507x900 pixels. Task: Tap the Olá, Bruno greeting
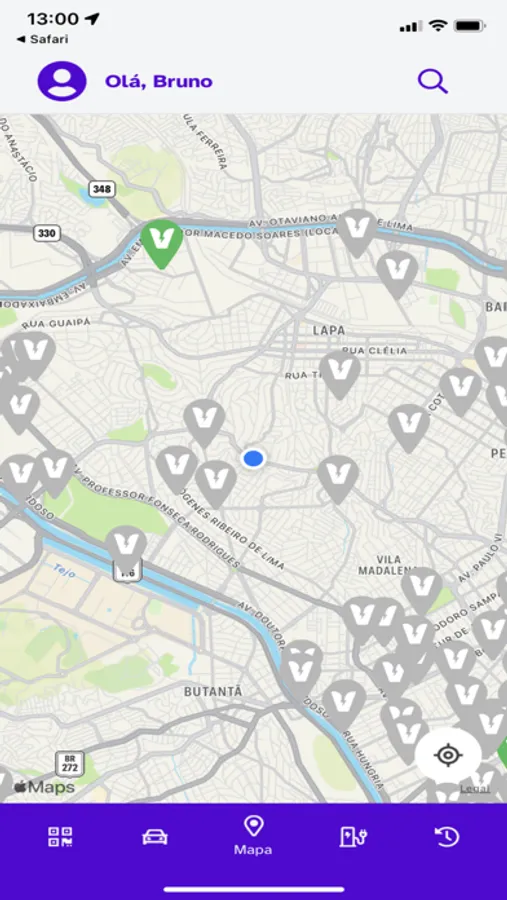coord(158,82)
